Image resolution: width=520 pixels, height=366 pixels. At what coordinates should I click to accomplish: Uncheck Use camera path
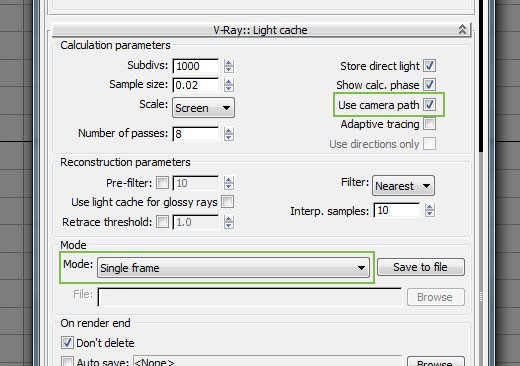click(x=429, y=105)
